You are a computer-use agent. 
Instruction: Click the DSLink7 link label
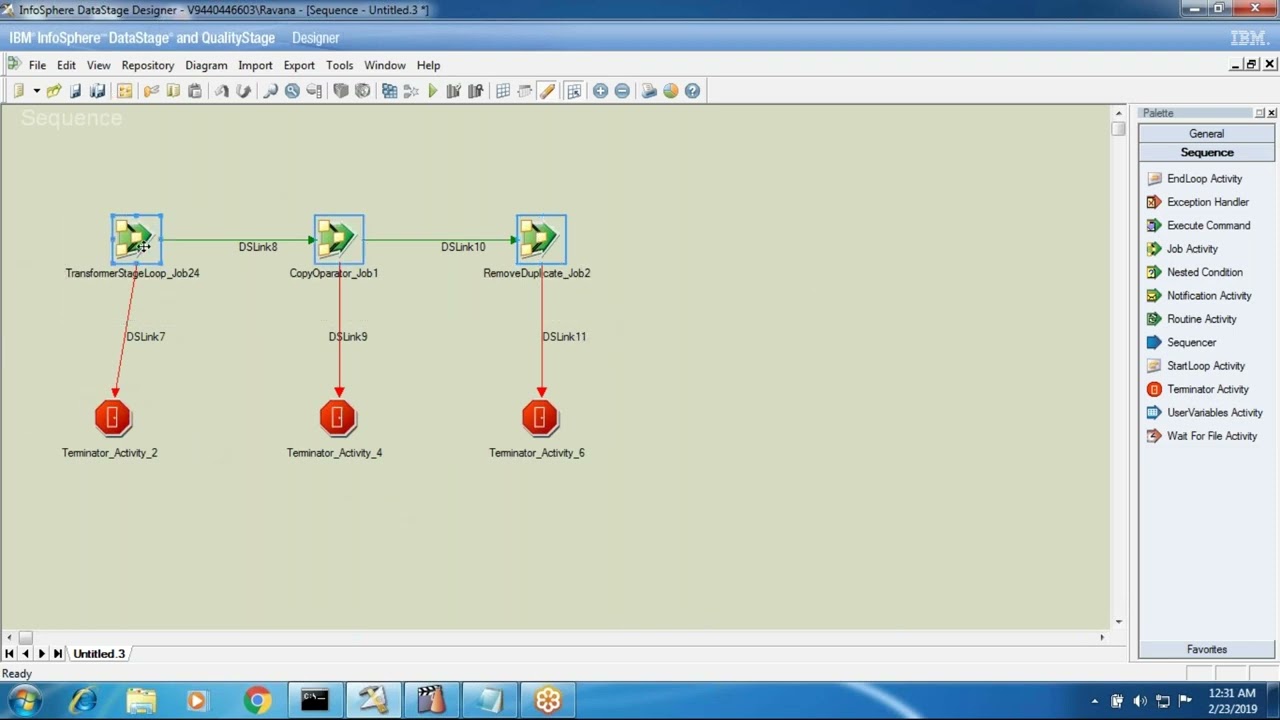(x=146, y=337)
